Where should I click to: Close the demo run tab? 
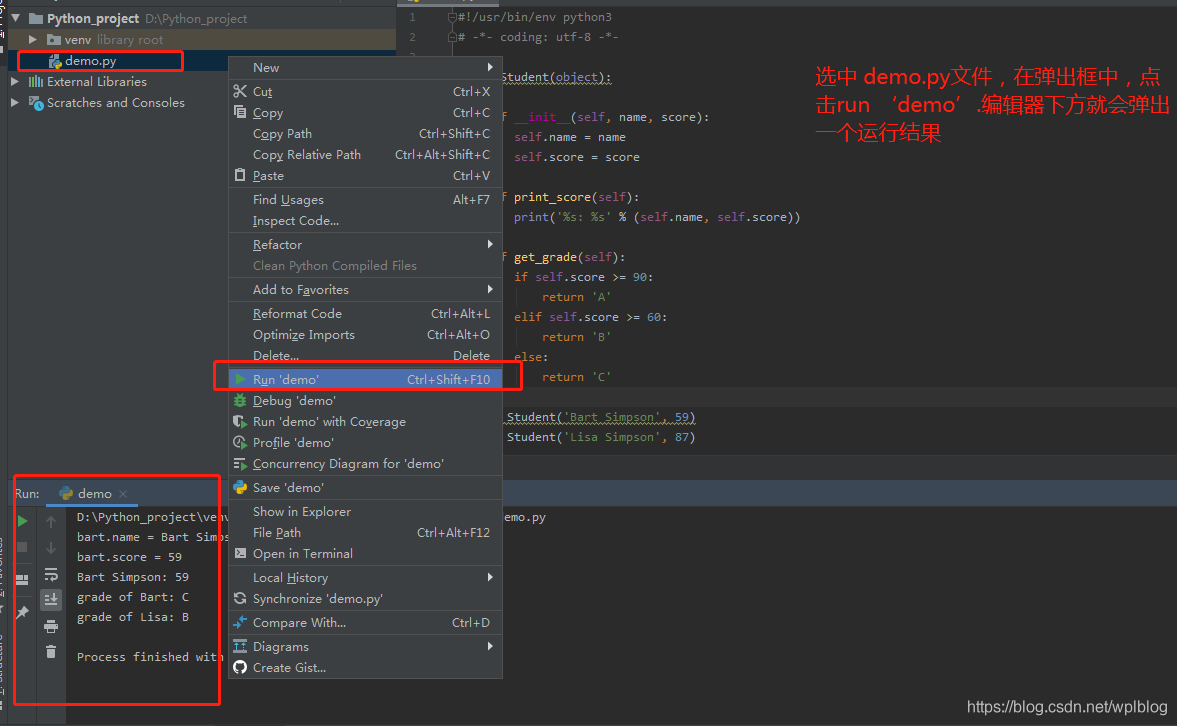coord(123,493)
